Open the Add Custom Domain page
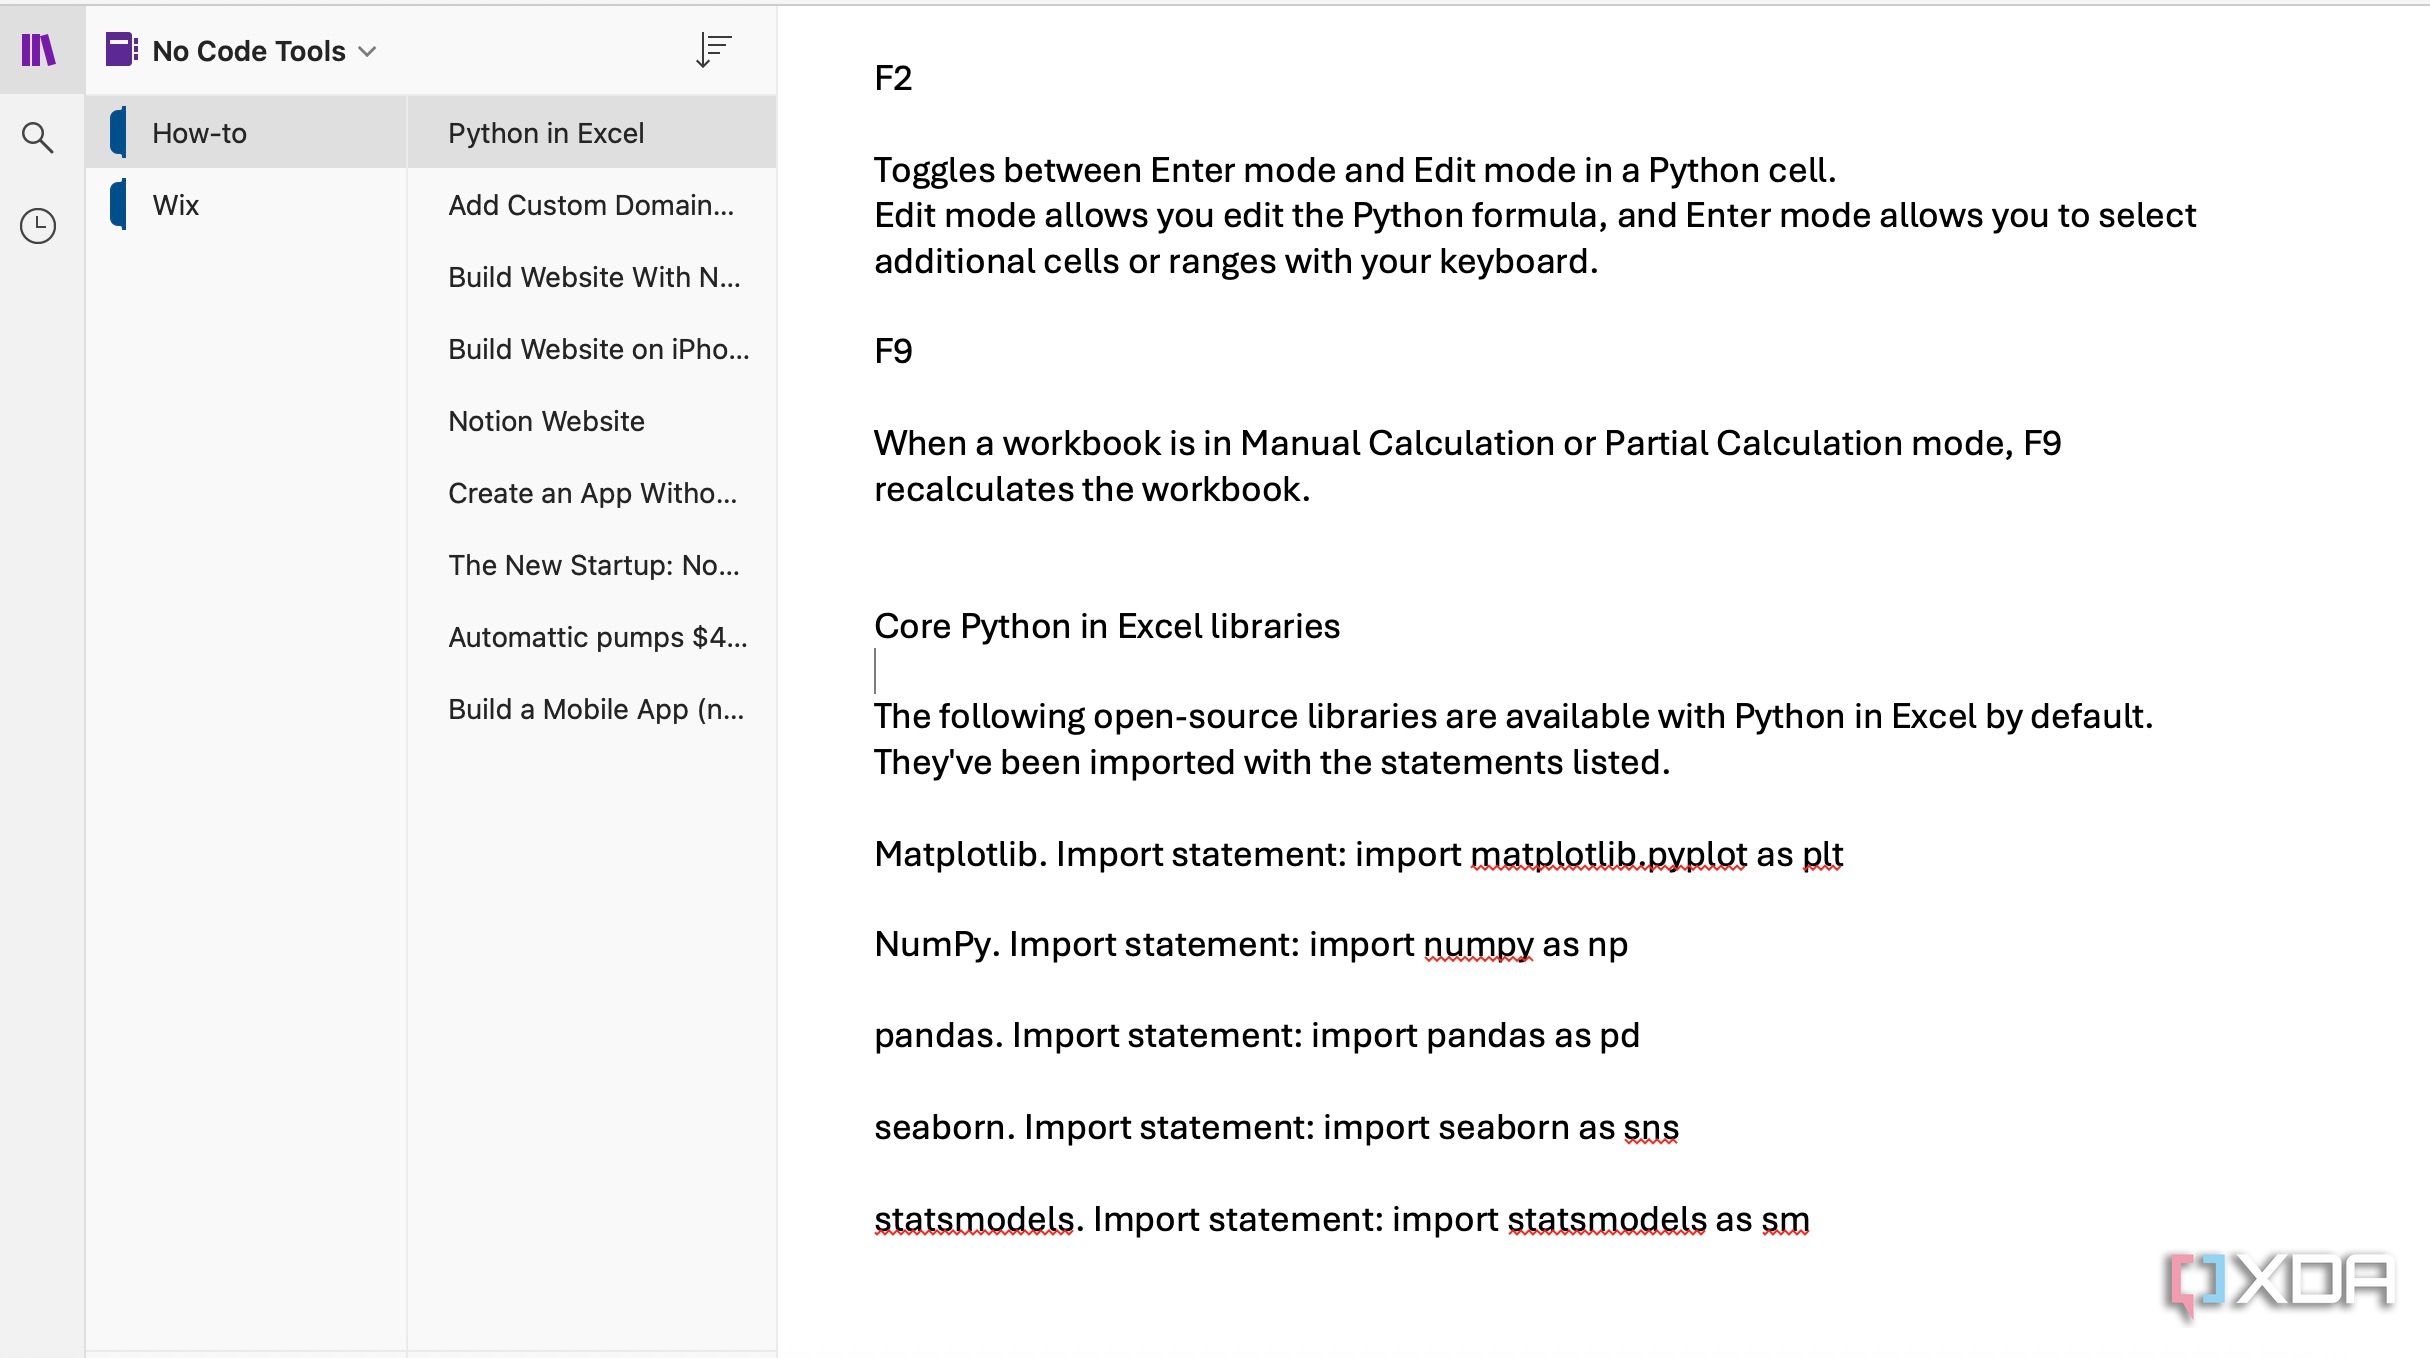 pos(592,205)
